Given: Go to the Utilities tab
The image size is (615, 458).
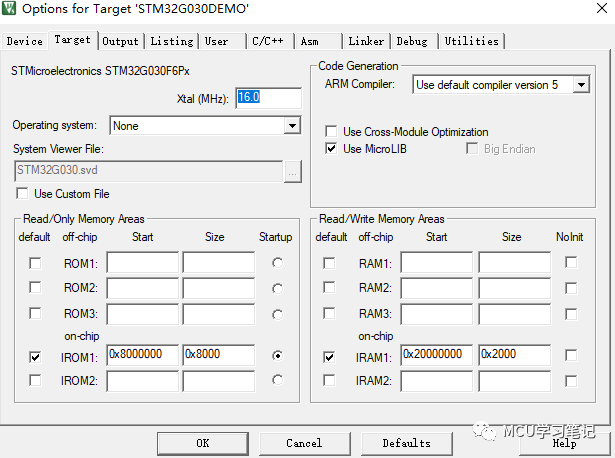Looking at the screenshot, I should [472, 41].
